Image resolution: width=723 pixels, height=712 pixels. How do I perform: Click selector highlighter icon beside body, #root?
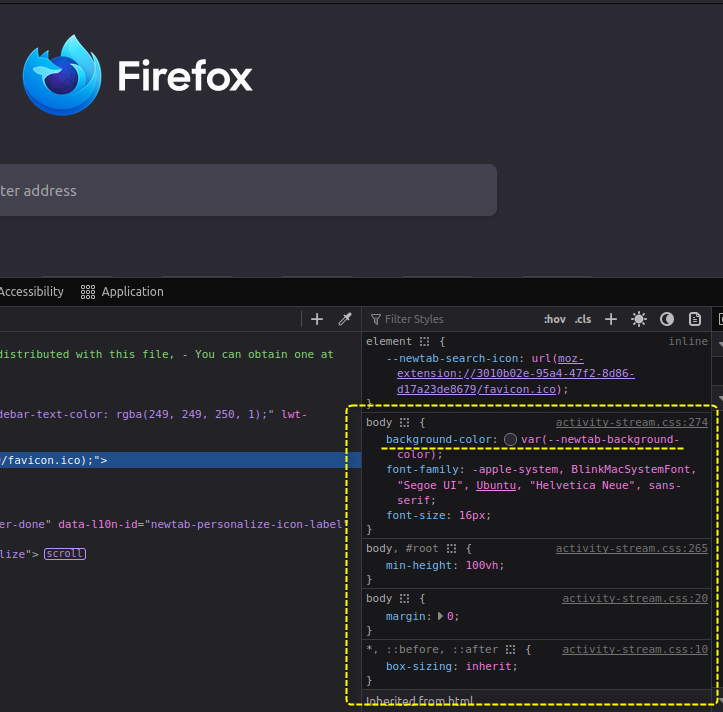451,549
